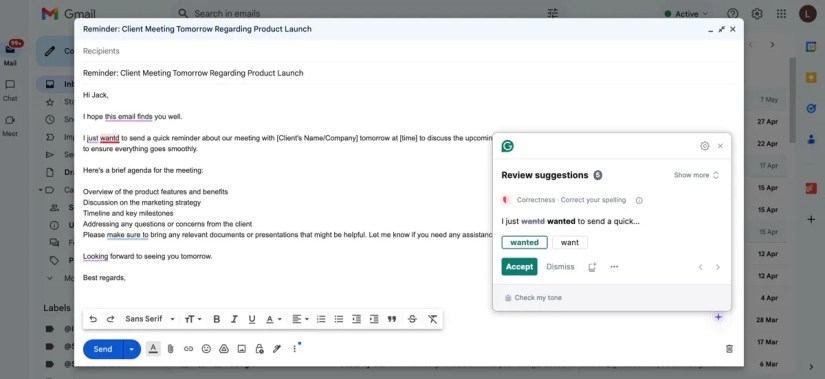Toggle underline formatting
The height and width of the screenshot is (379, 825).
(x=251, y=319)
